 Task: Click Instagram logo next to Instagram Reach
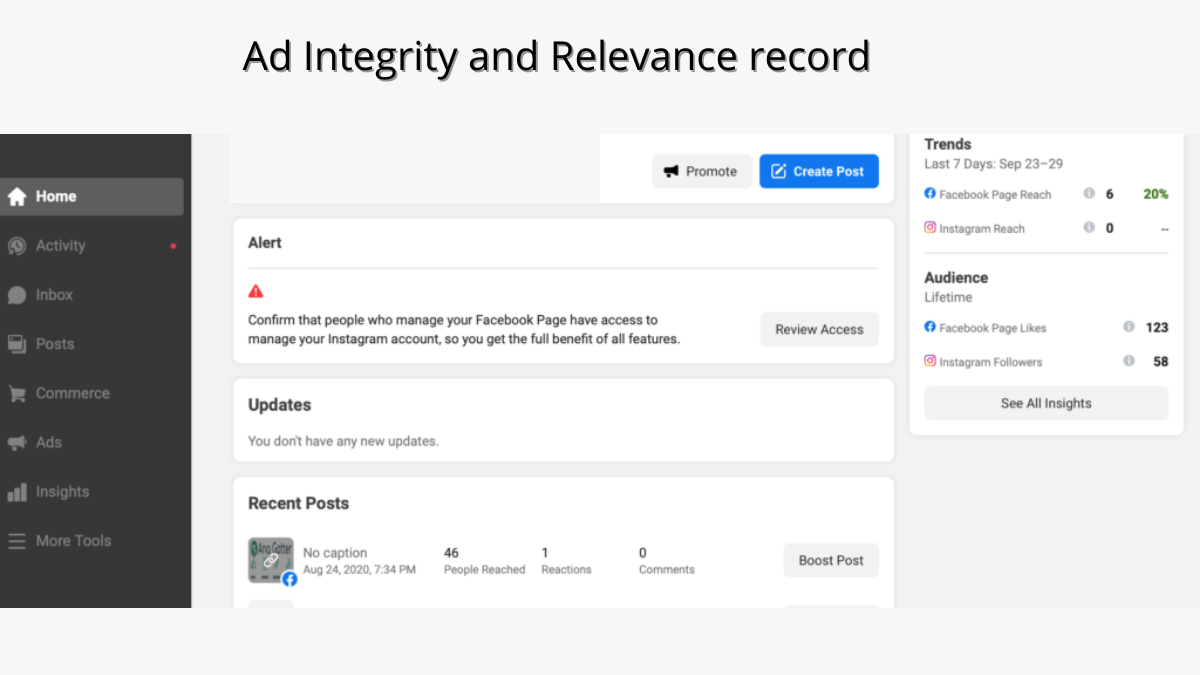(930, 228)
